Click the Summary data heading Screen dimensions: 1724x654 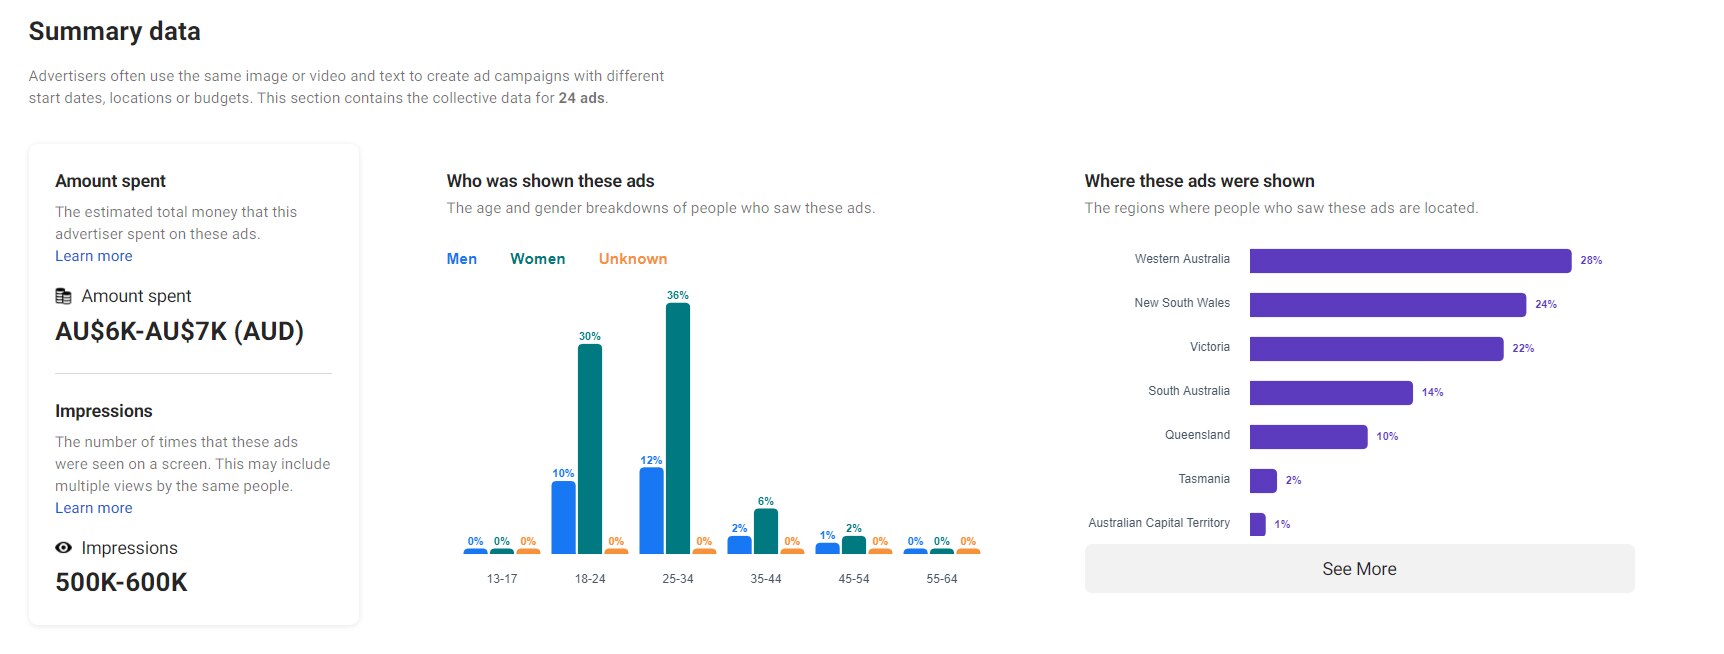point(114,31)
